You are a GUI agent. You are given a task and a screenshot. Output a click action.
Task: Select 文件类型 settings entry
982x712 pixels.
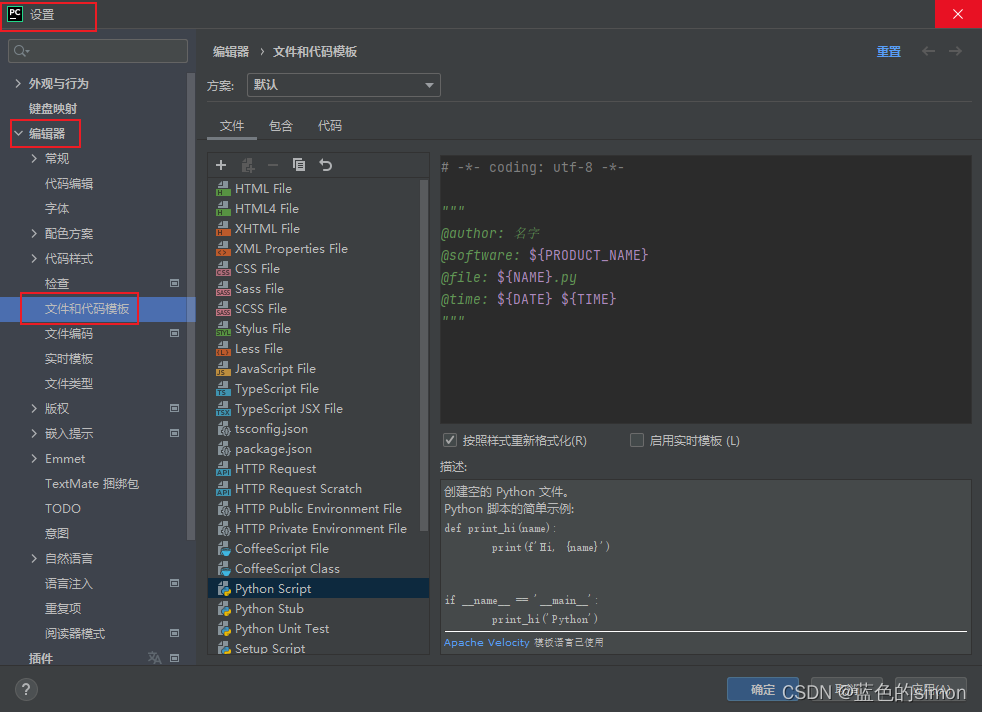69,384
